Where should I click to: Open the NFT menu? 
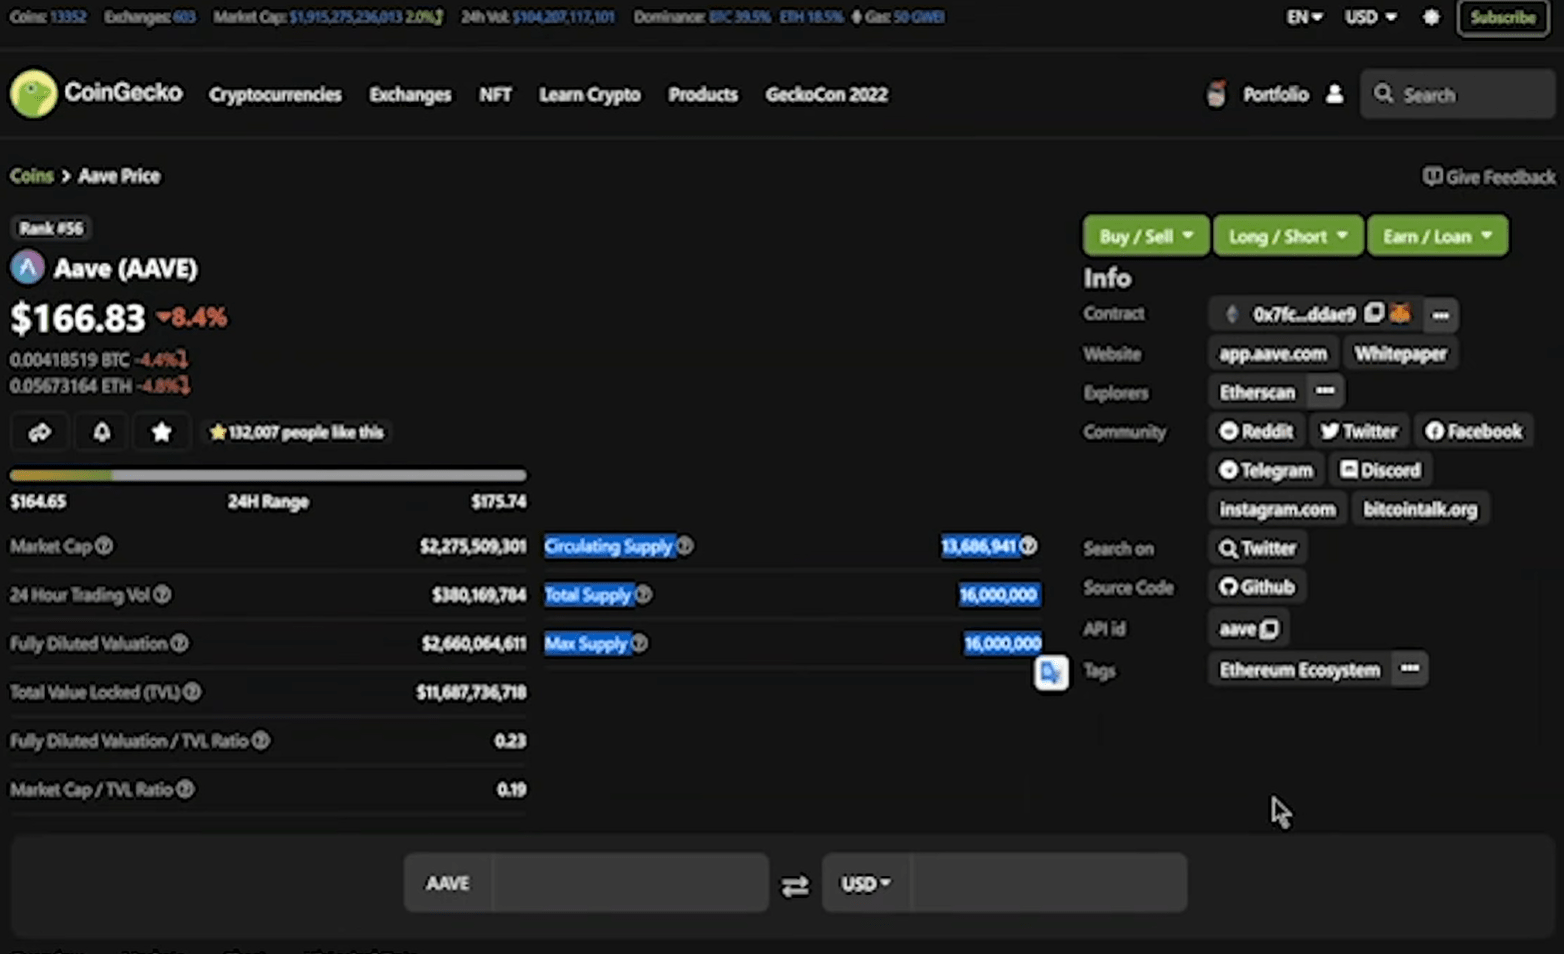pos(495,95)
